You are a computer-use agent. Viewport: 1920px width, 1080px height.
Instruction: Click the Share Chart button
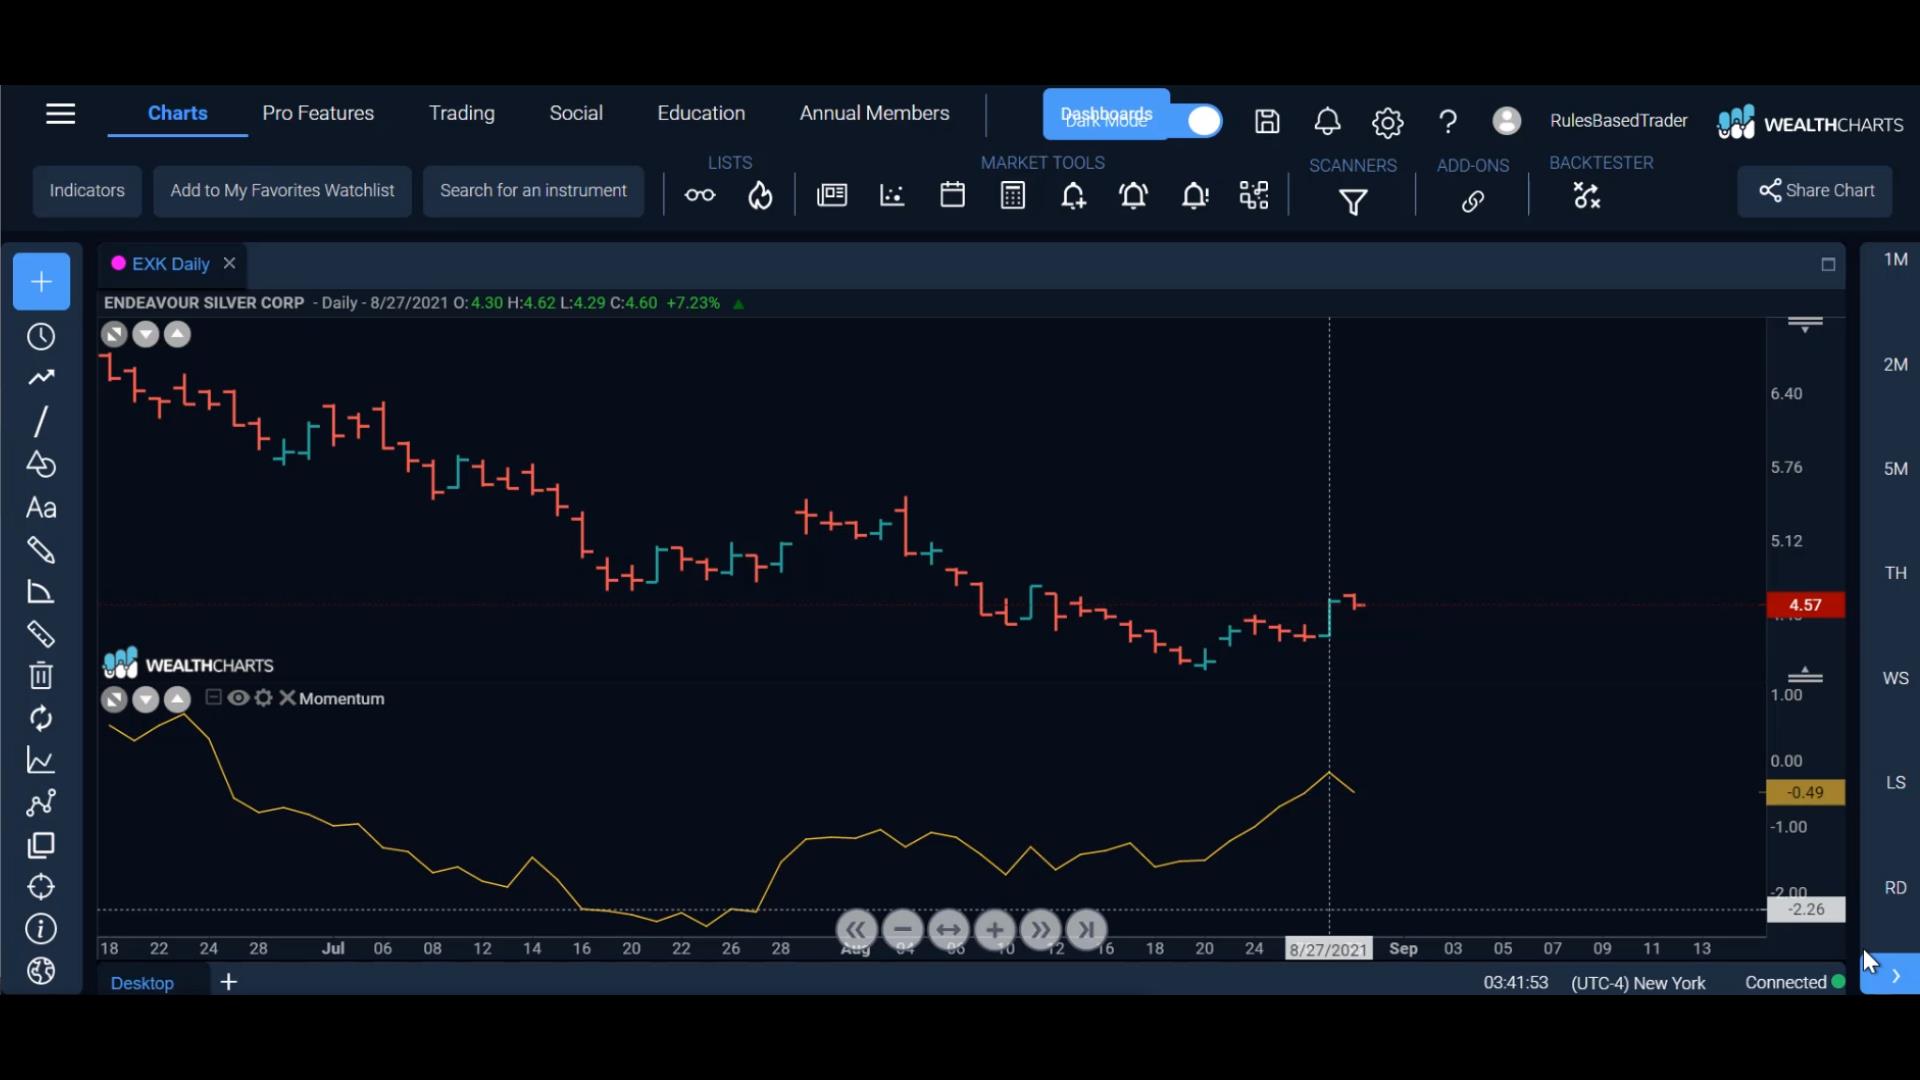click(1815, 191)
